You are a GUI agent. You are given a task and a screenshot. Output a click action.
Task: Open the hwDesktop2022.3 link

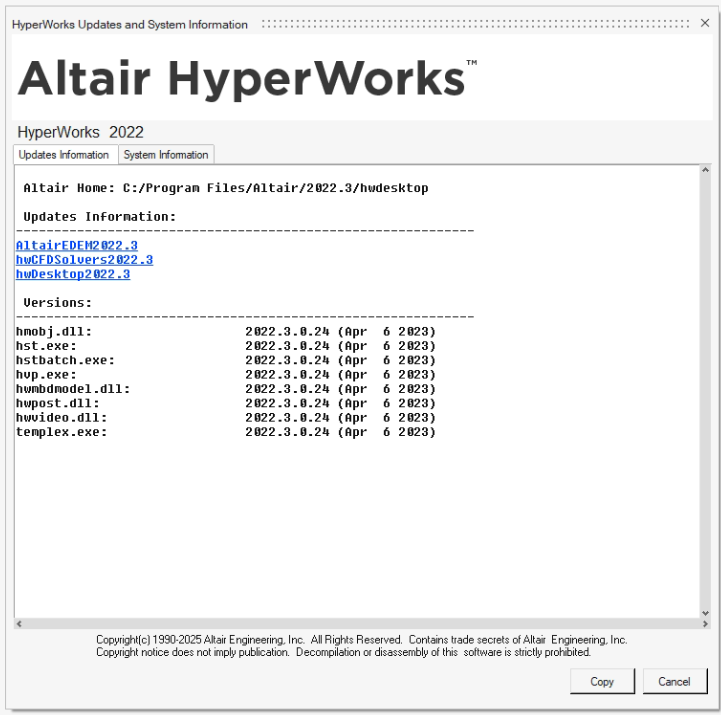click(x=73, y=274)
